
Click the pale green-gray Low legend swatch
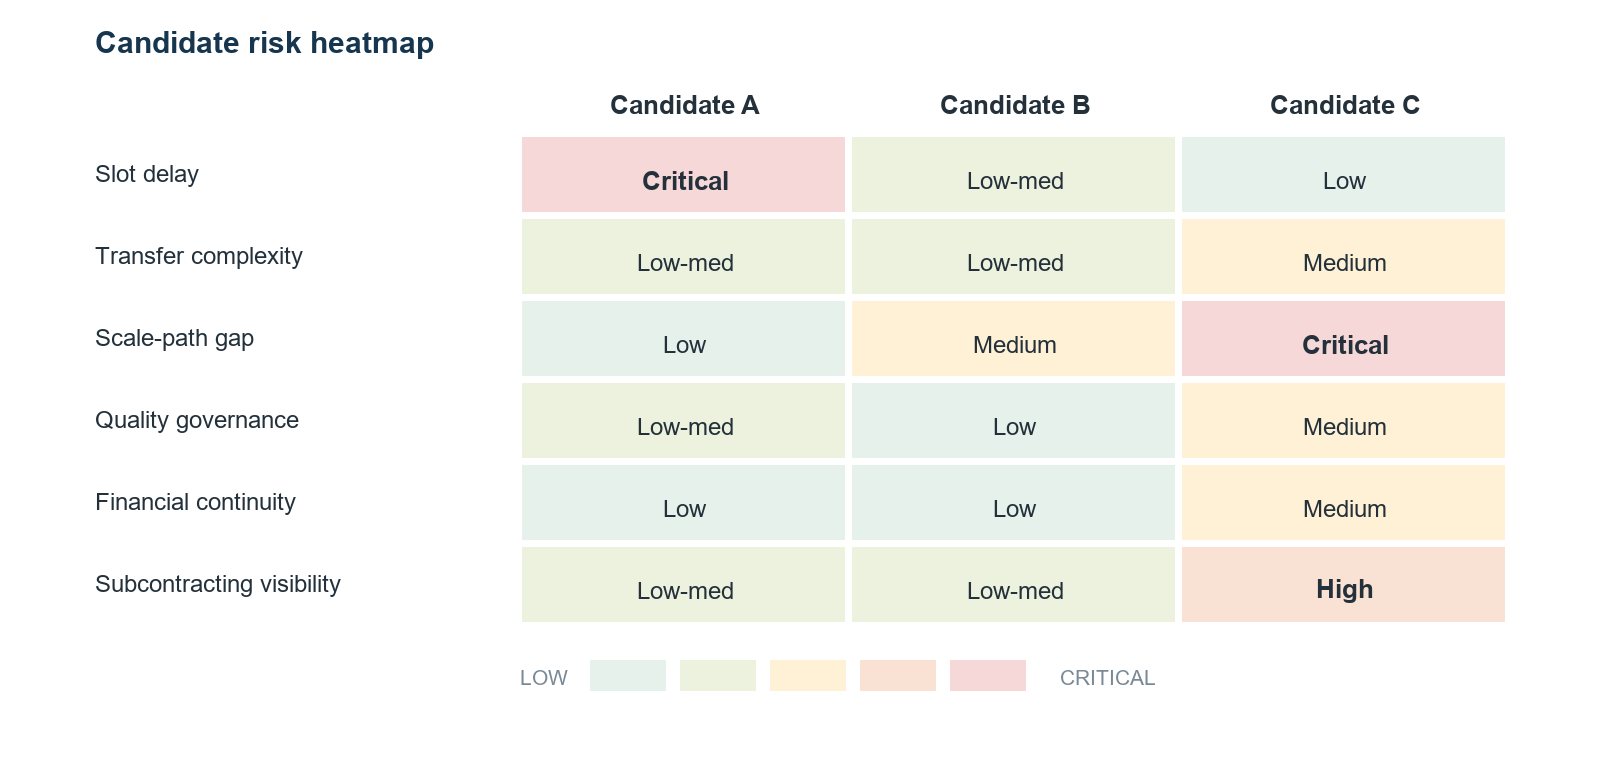(628, 675)
